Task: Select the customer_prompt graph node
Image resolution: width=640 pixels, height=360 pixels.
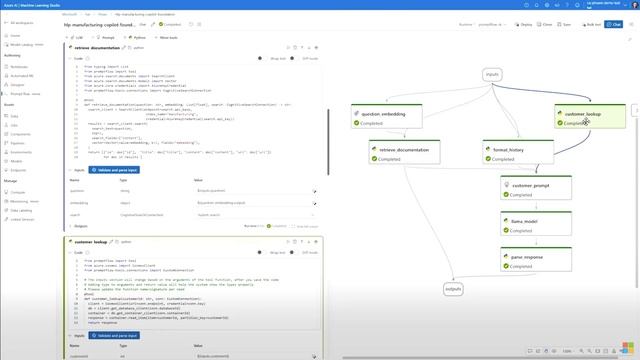Action: (x=536, y=188)
